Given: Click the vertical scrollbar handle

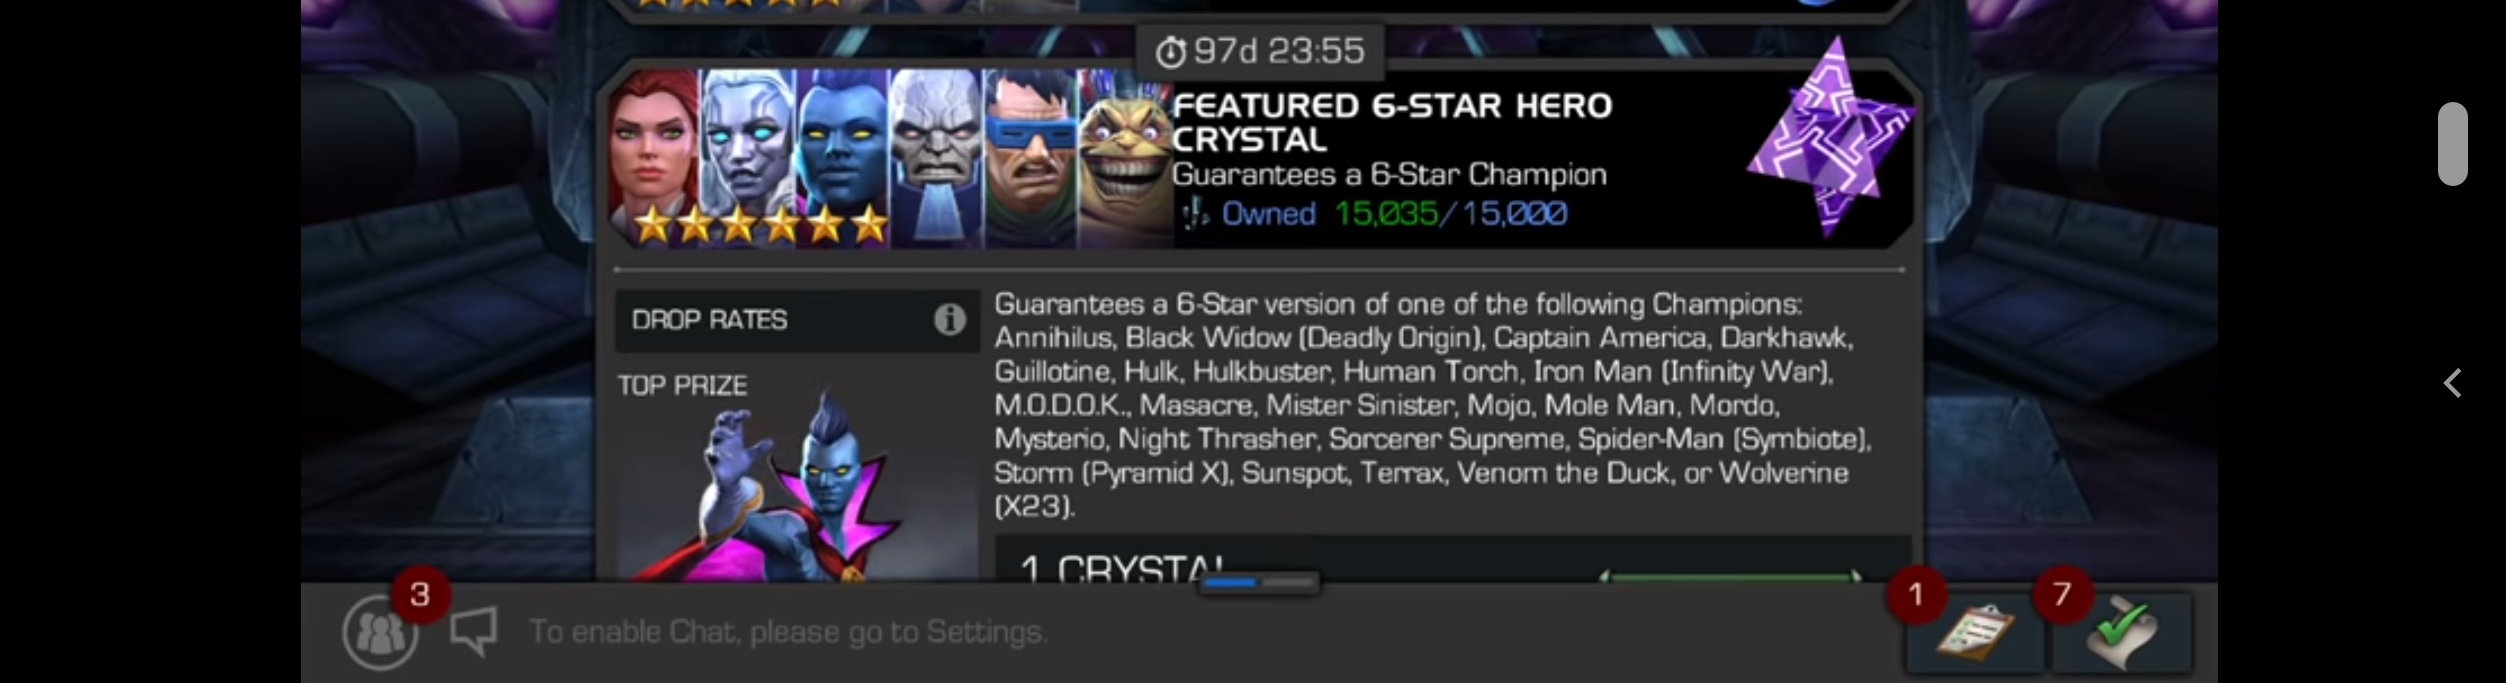Looking at the screenshot, I should [x=2452, y=144].
